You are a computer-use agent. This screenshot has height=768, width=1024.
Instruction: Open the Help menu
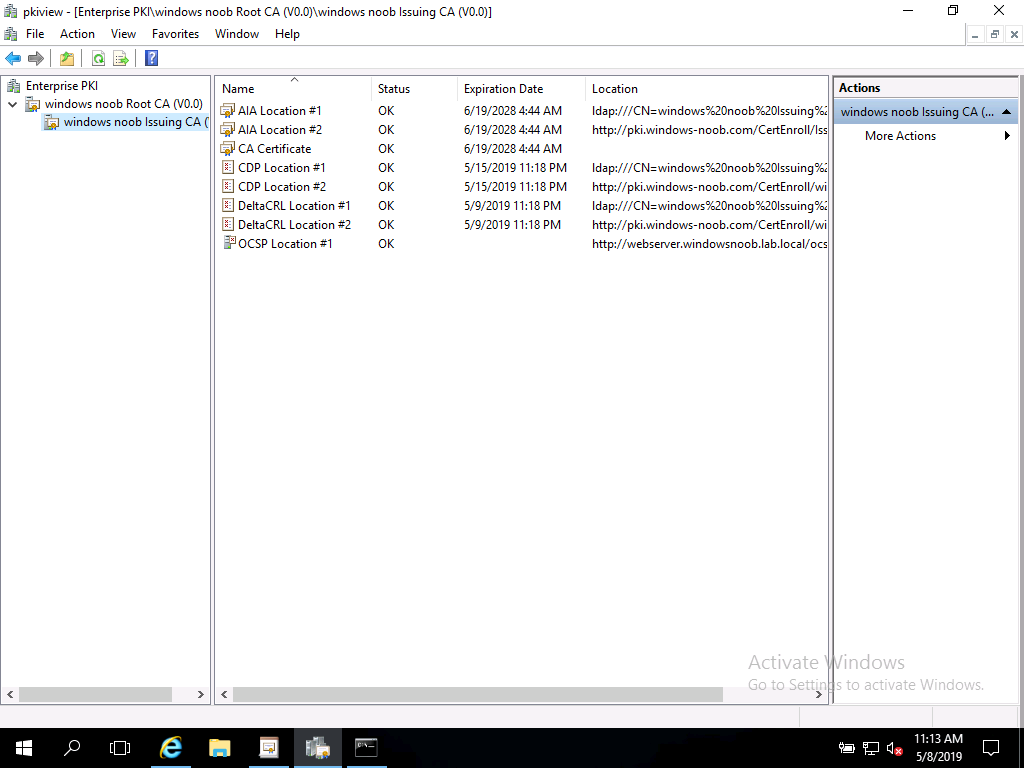click(x=287, y=34)
